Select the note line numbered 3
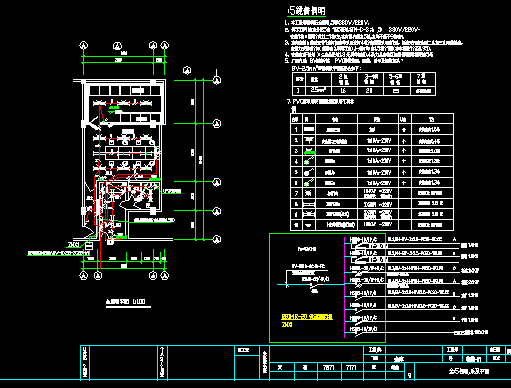Image resolution: width=511 pixels, height=388 pixels. 374,46
